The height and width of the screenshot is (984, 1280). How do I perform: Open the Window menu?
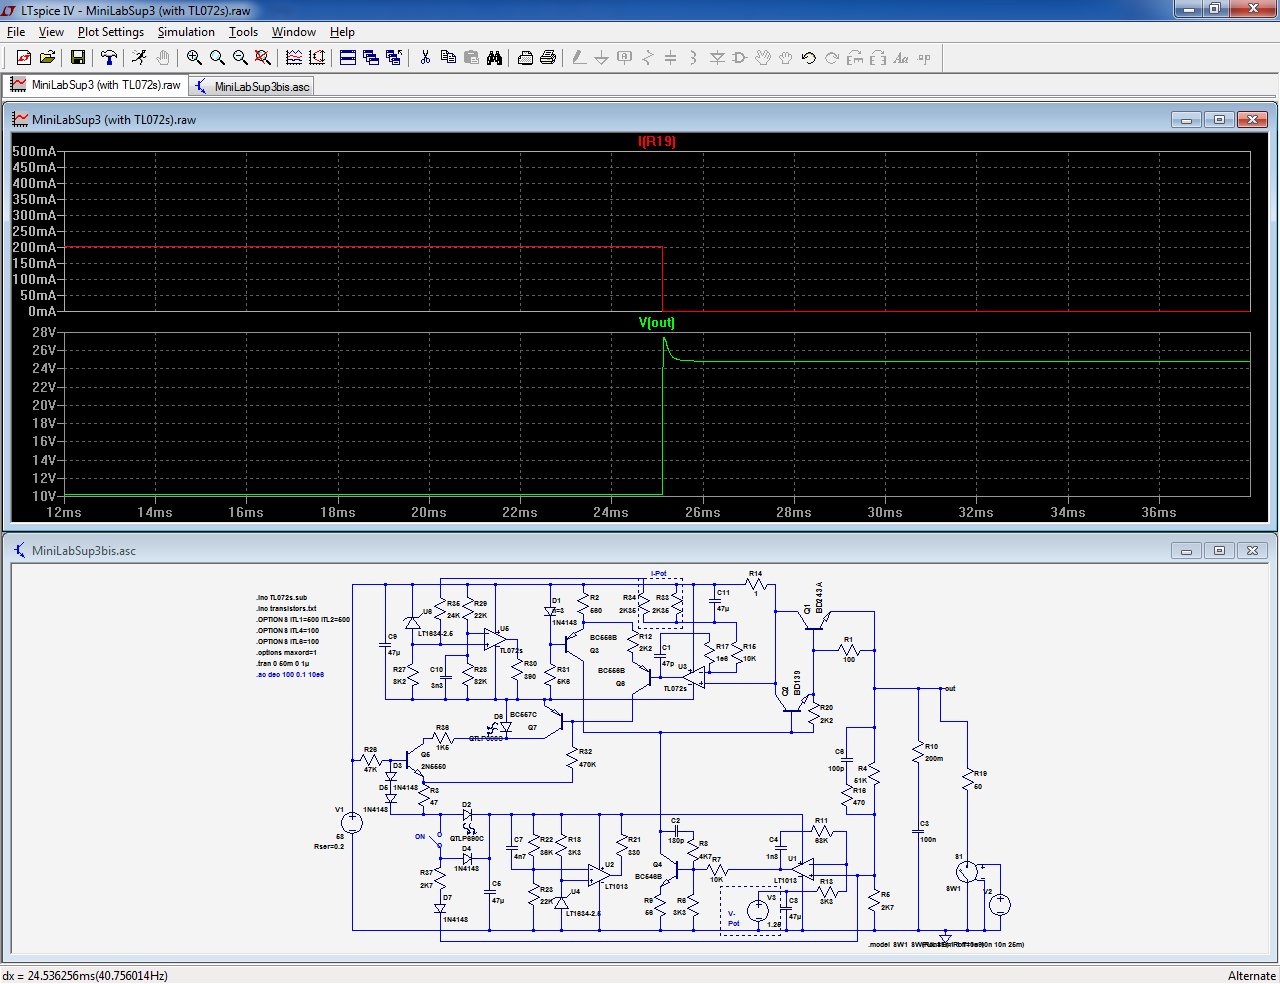click(294, 32)
